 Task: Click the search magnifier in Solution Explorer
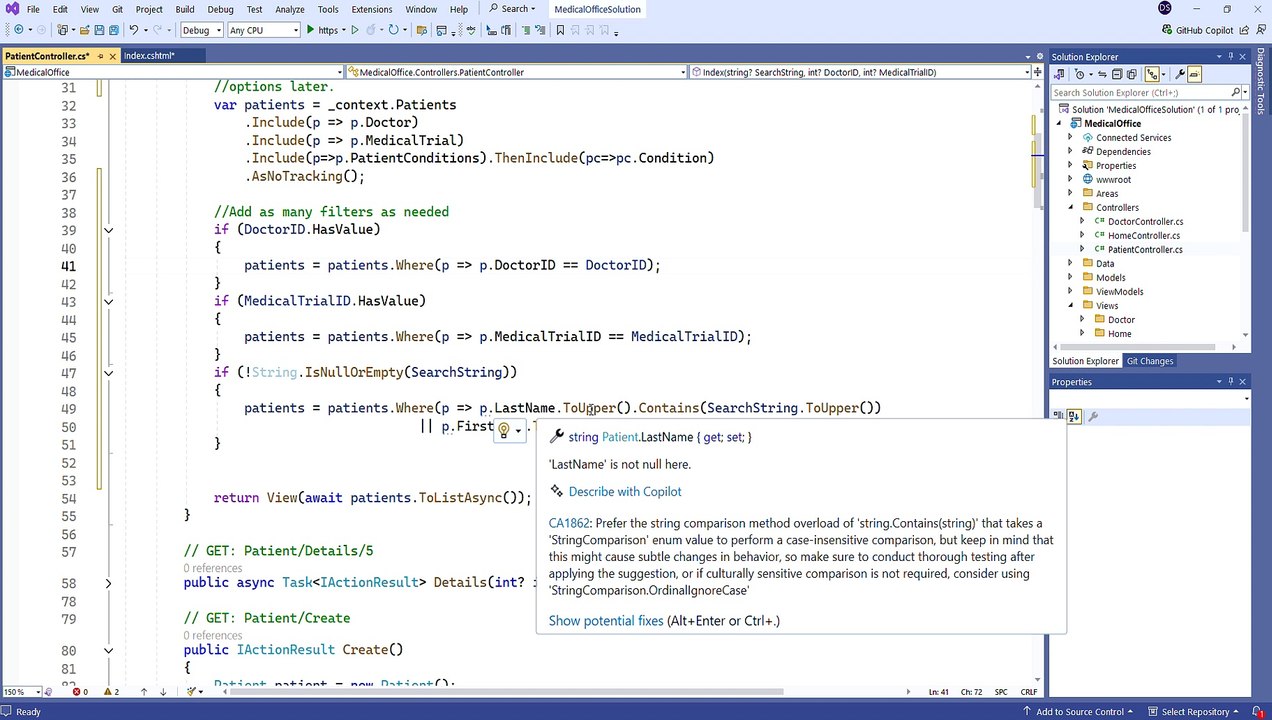(x=1235, y=92)
